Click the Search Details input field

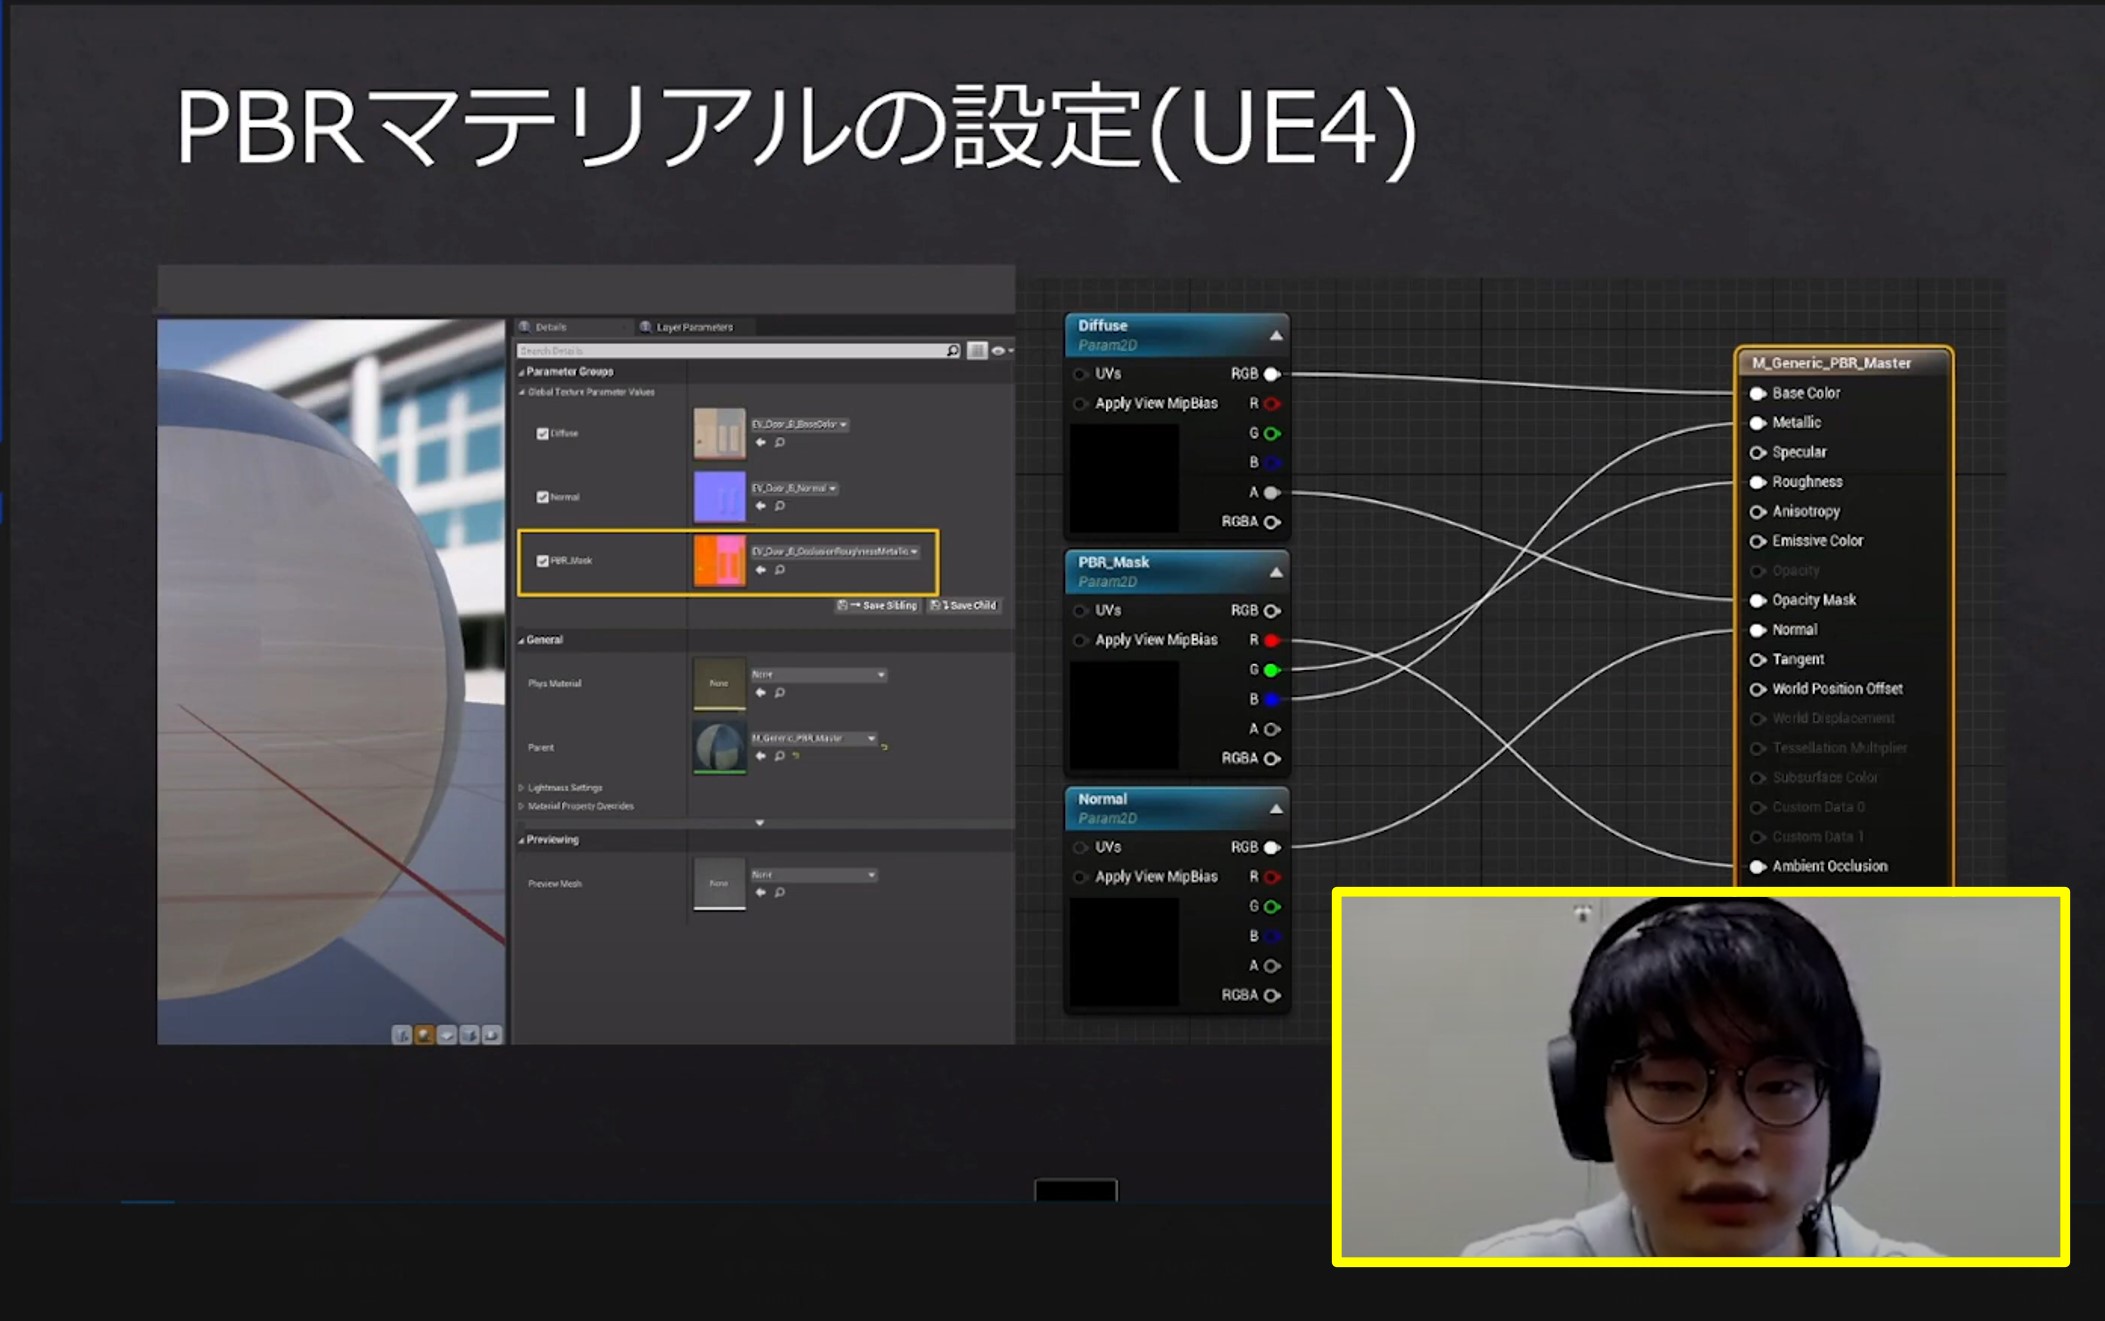(730, 351)
